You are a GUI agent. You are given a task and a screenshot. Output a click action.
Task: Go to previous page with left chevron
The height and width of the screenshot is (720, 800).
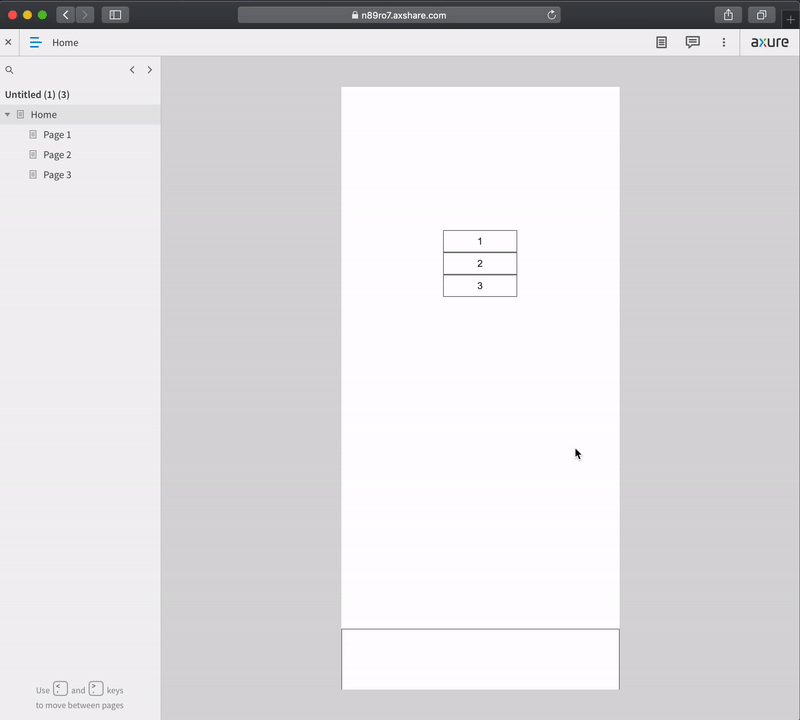pos(132,70)
